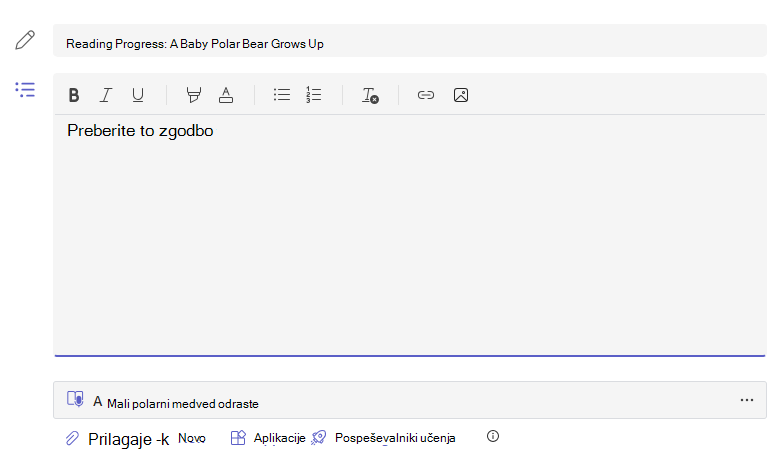Open the Reading Progress attachment icon
This screenshot has height=457, width=784.
[75, 399]
